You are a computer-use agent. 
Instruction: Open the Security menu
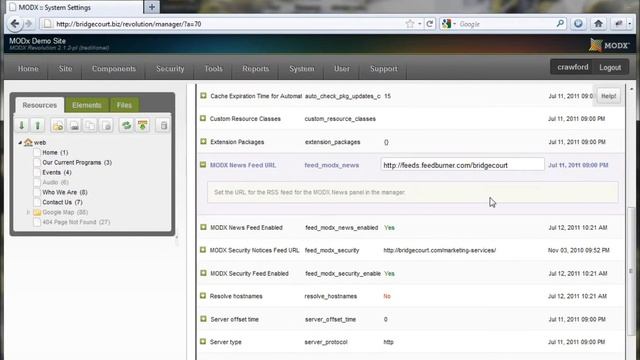click(170, 69)
